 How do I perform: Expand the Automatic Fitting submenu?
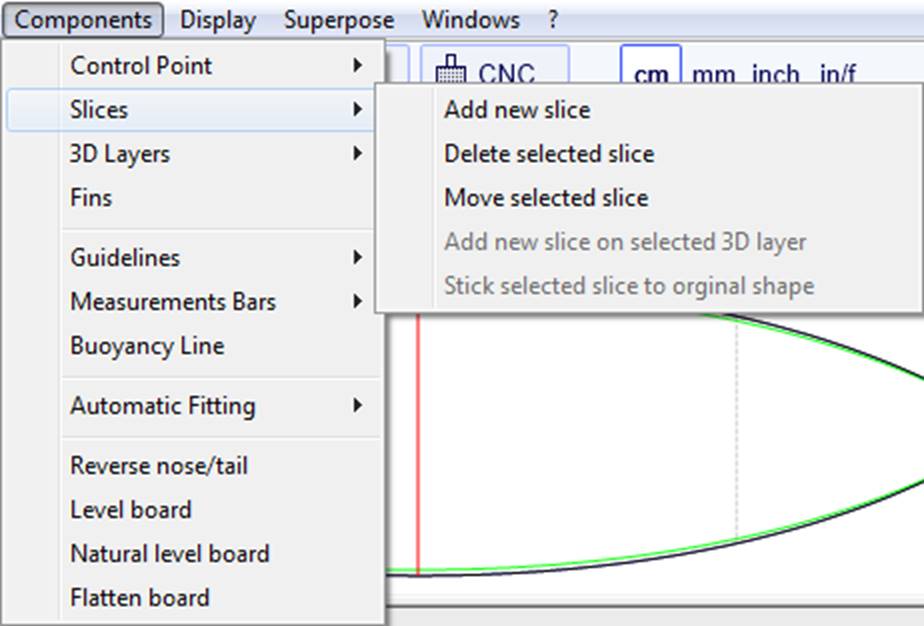pyautogui.click(x=357, y=406)
